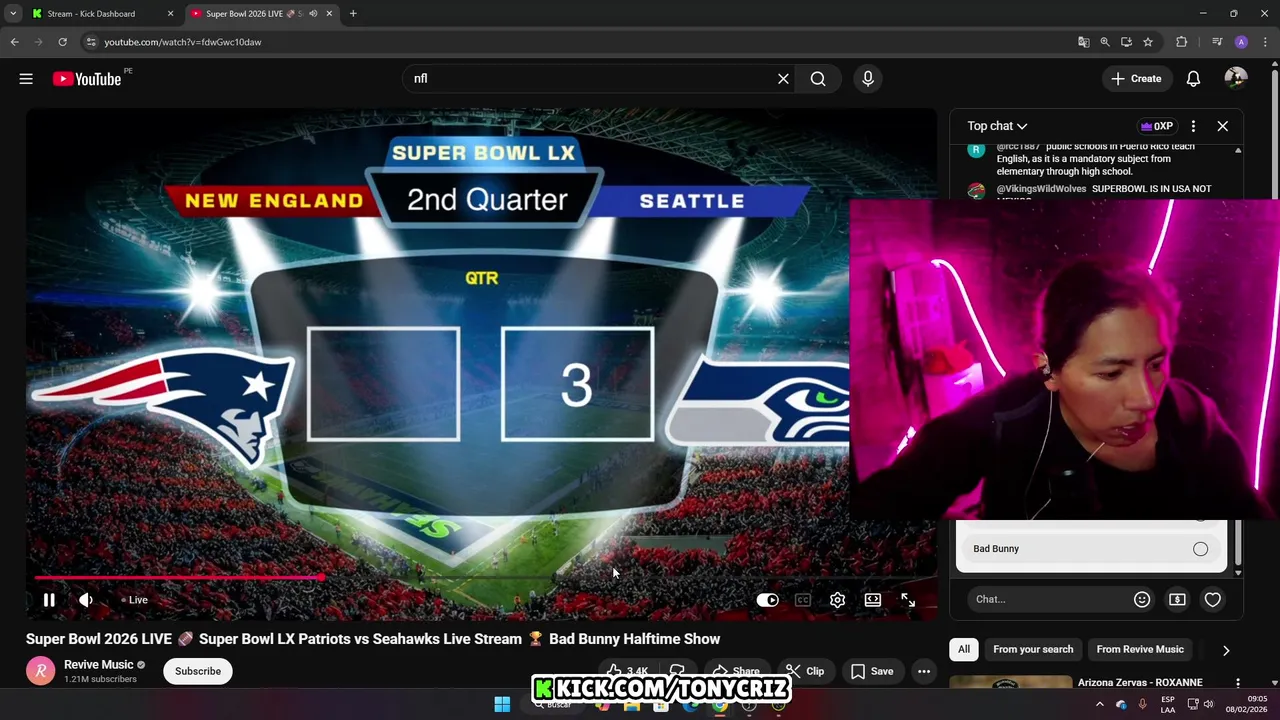
Task: Open video player settings gear
Action: (x=837, y=600)
